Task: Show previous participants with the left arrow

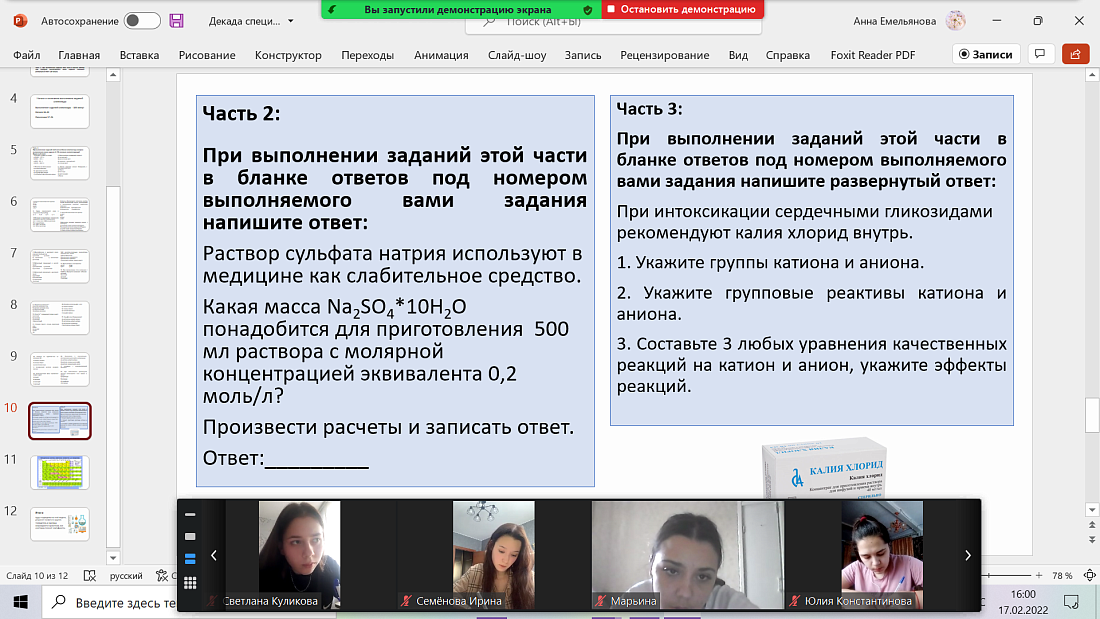Action: coord(212,555)
